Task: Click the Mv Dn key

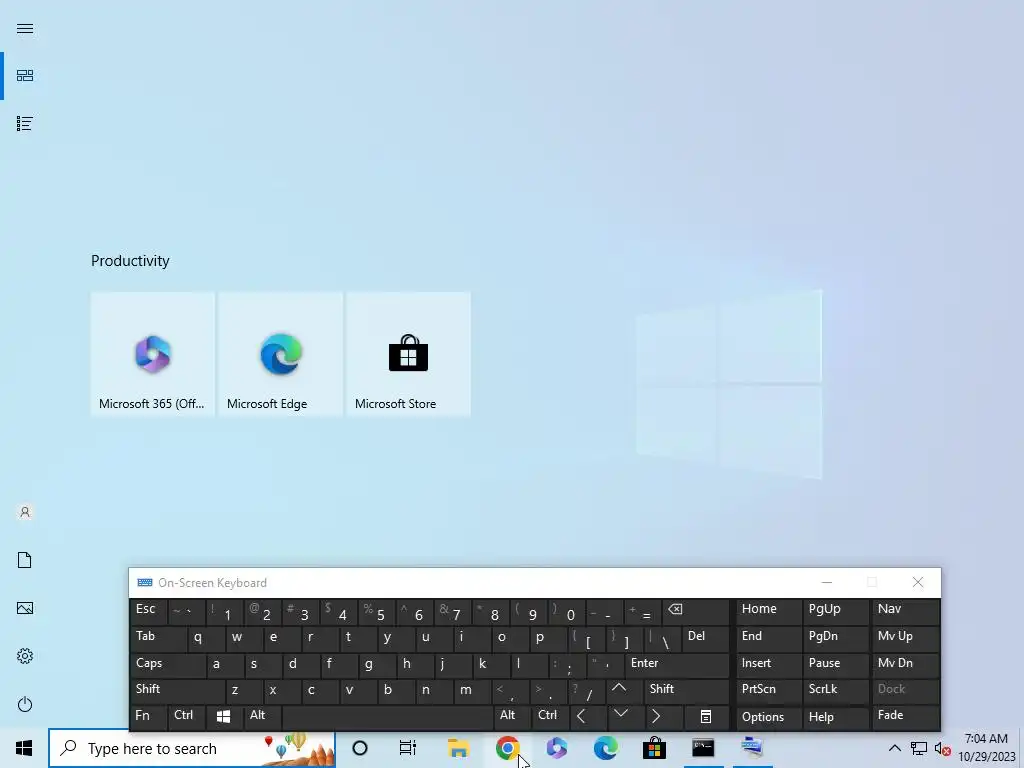Action: coord(906,665)
